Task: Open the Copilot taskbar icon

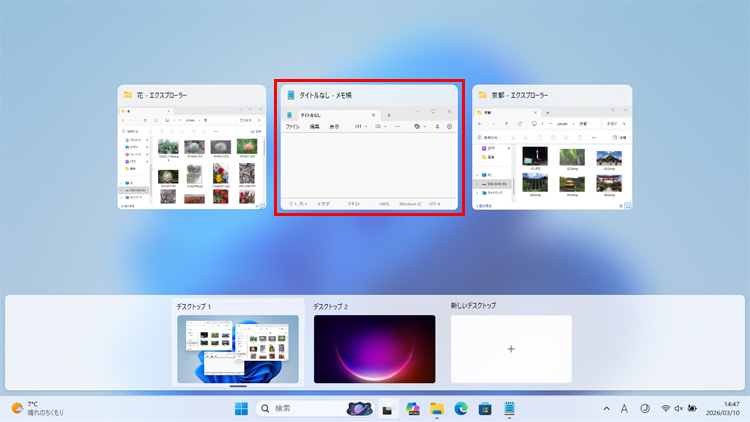Action: [412, 408]
